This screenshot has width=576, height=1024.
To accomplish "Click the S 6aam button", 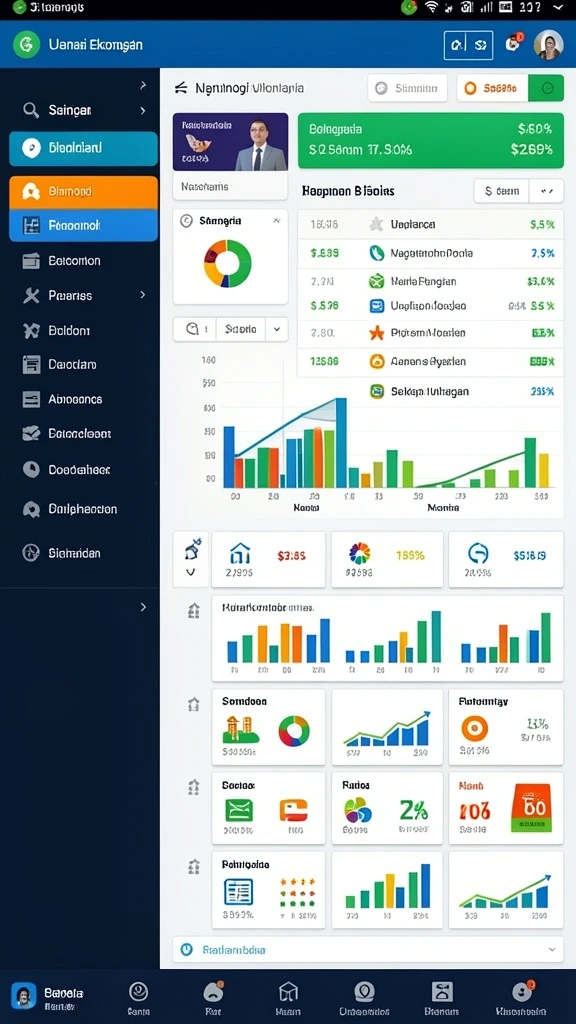I will pyautogui.click(x=502, y=191).
